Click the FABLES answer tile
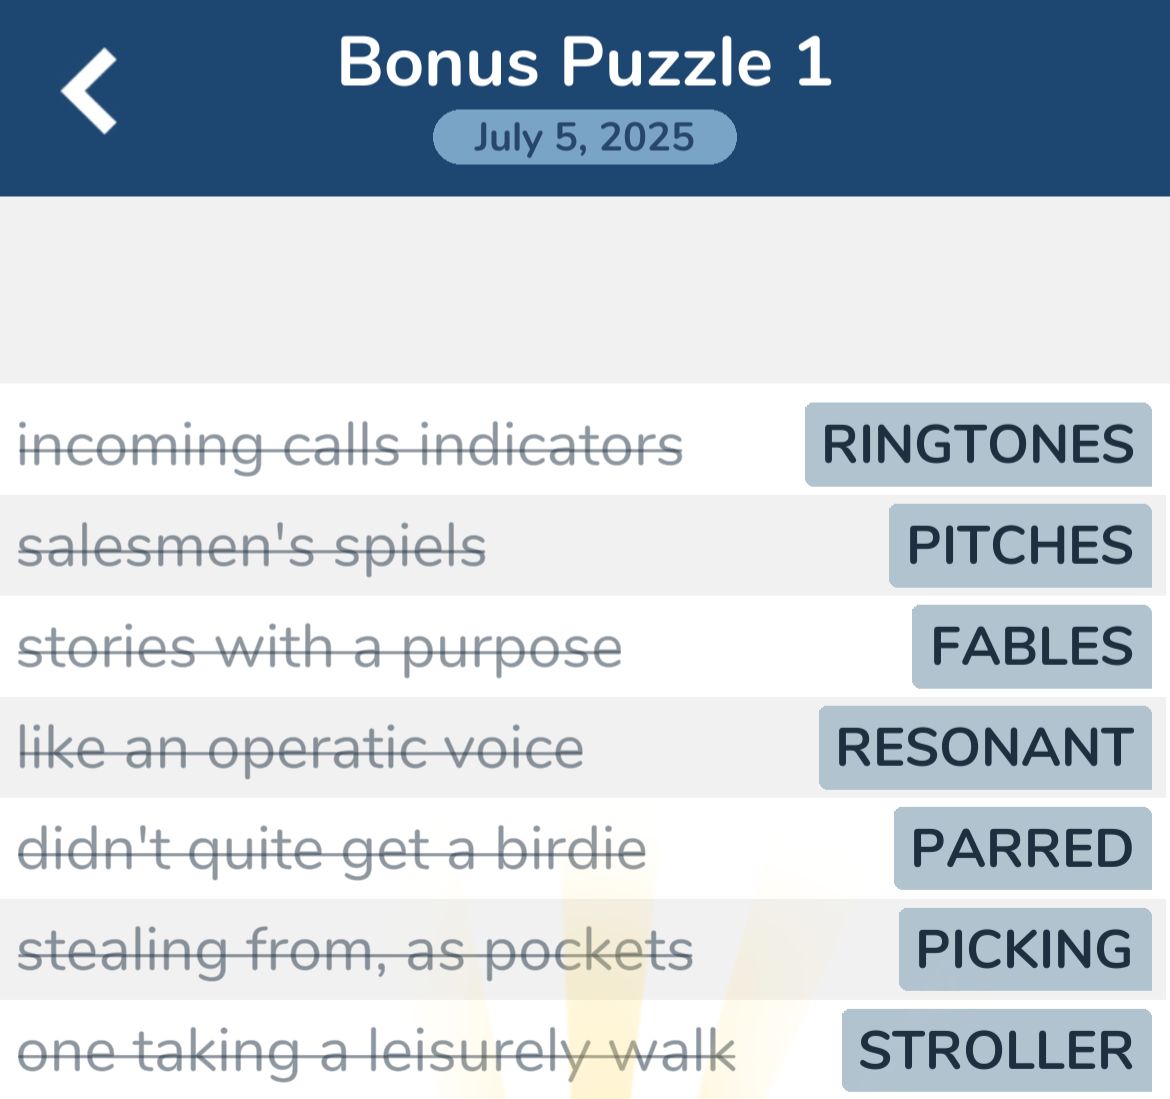This screenshot has width=1170, height=1099. click(x=1031, y=647)
